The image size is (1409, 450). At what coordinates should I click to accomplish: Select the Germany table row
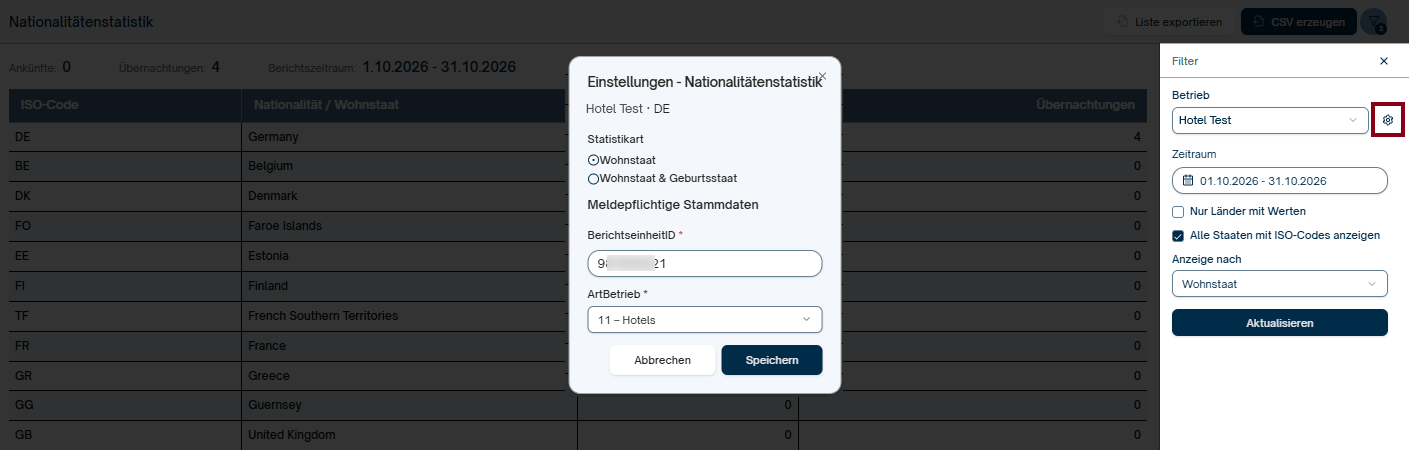click(578, 136)
